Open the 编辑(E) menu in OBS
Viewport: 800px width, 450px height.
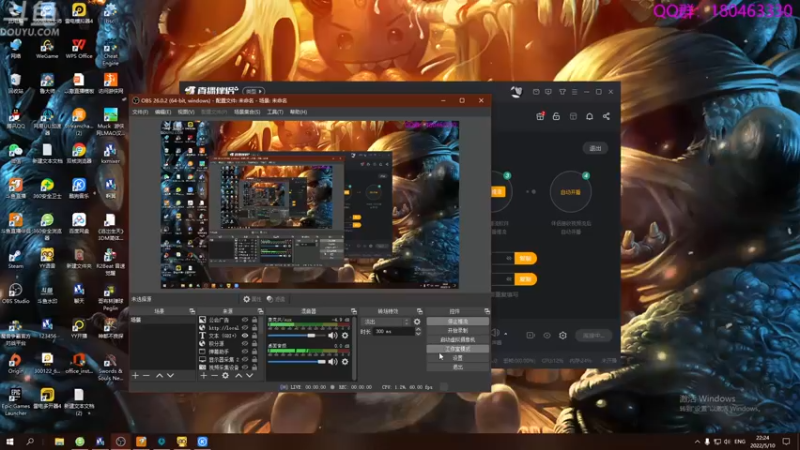click(x=163, y=112)
